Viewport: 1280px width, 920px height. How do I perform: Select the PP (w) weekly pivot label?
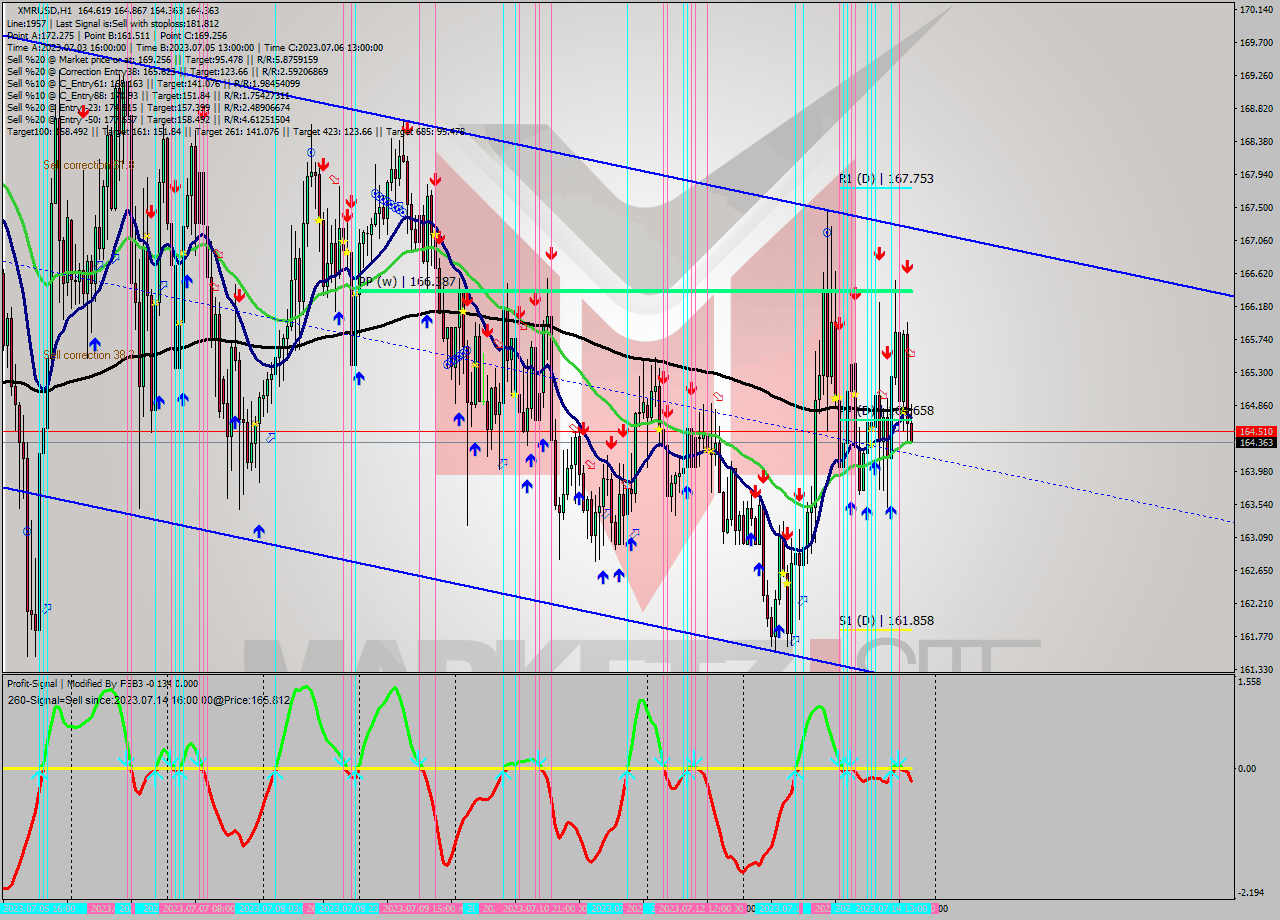(407, 282)
